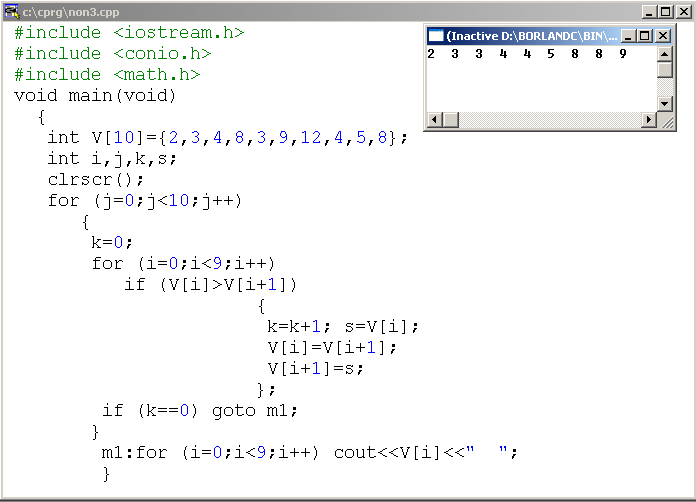
Task: Minimize the Inactive BORLANDC output window
Action: pos(628,36)
